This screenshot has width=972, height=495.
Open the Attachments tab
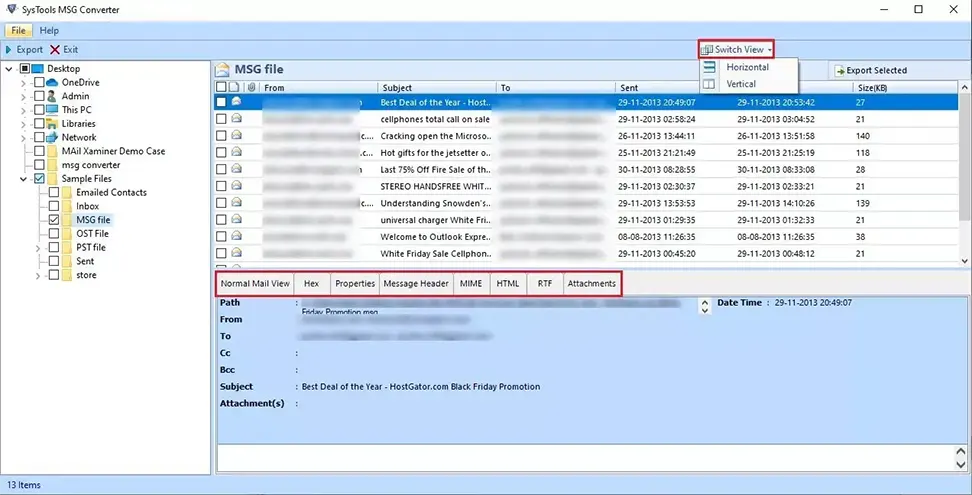pos(591,283)
